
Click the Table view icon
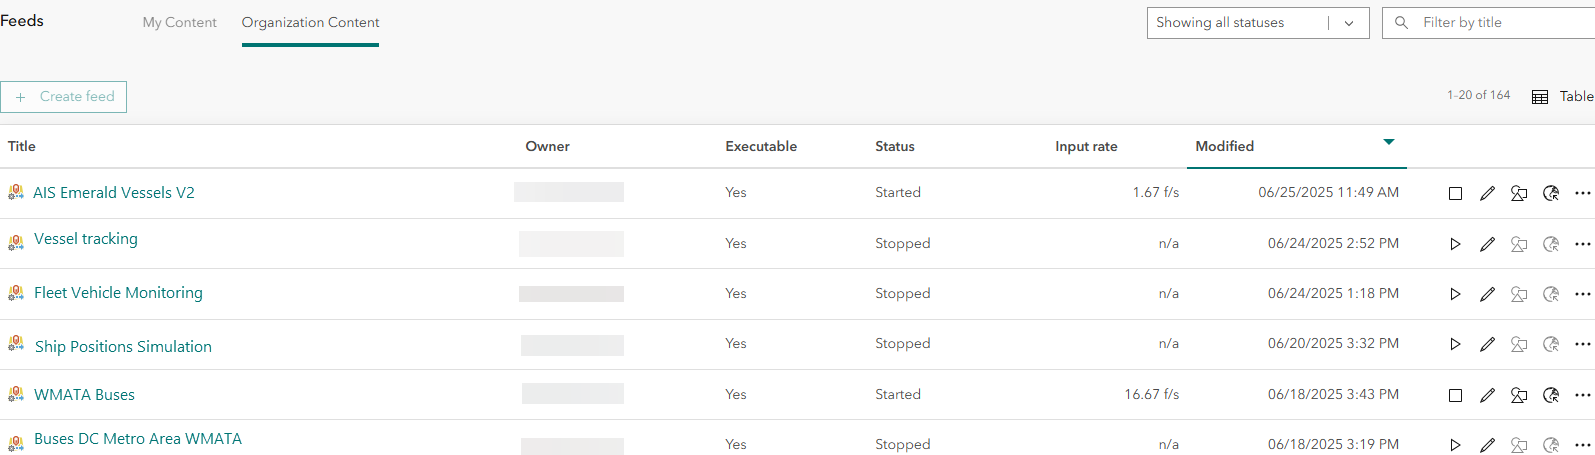point(1540,97)
